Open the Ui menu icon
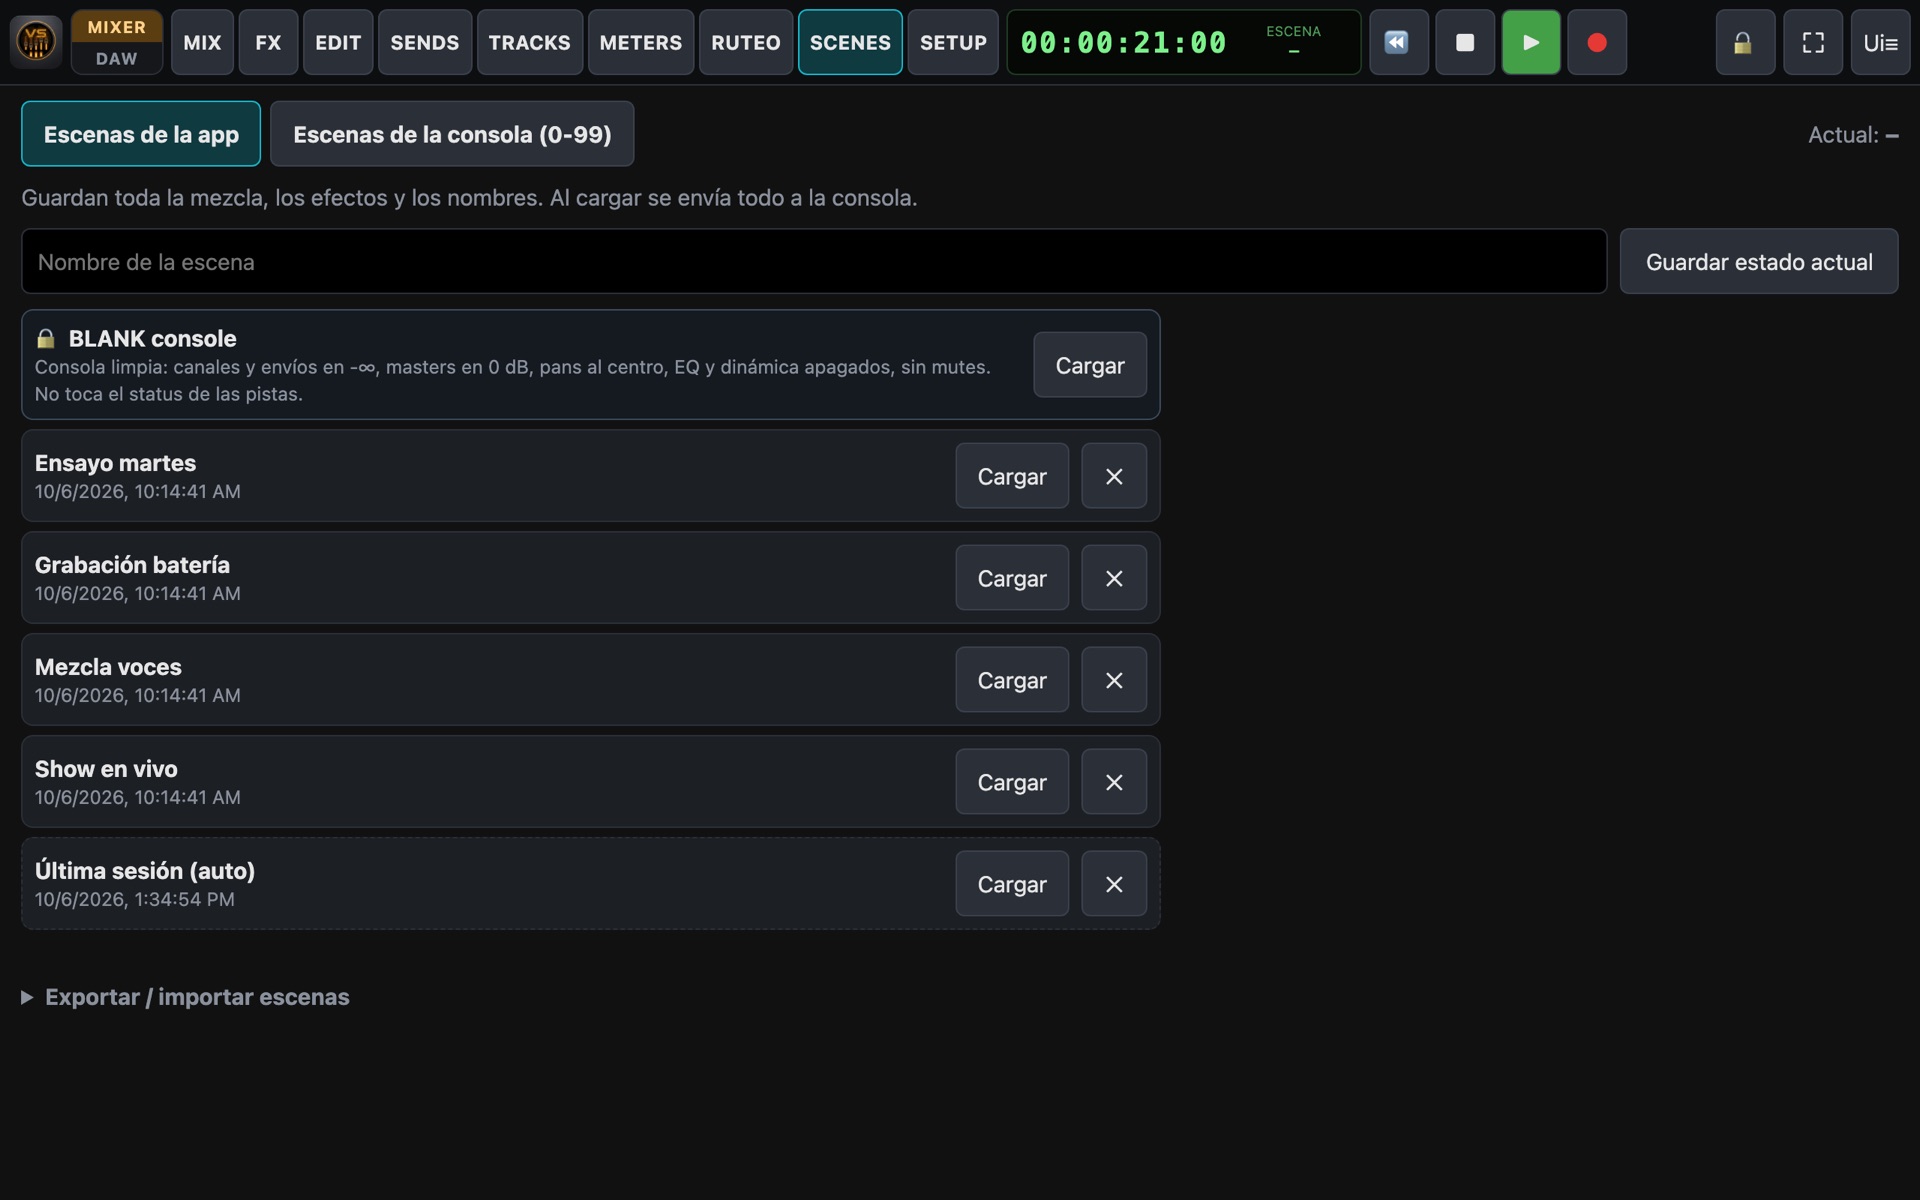1920x1200 pixels. [x=1880, y=42]
